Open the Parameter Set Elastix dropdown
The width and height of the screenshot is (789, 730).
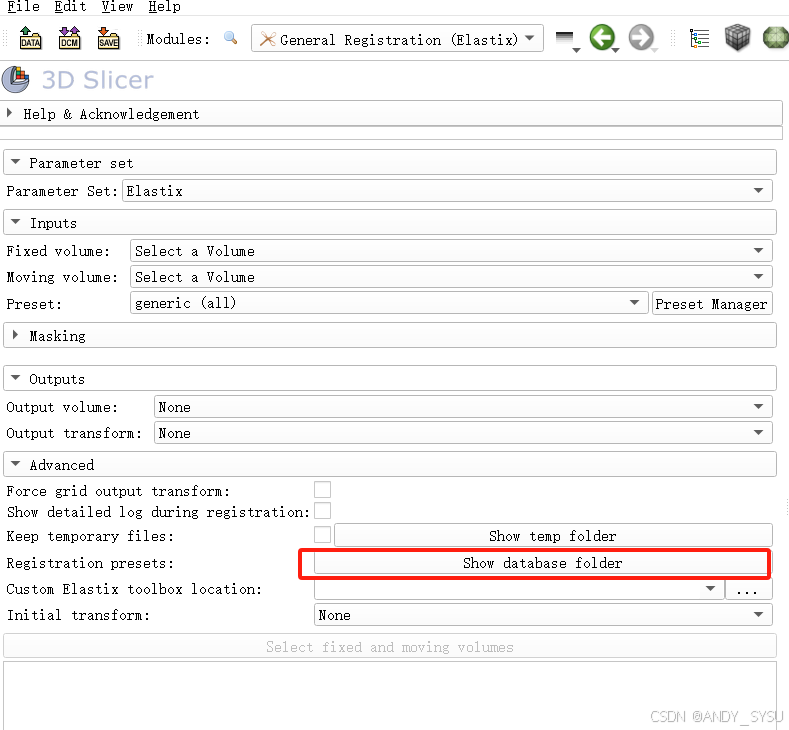(447, 191)
